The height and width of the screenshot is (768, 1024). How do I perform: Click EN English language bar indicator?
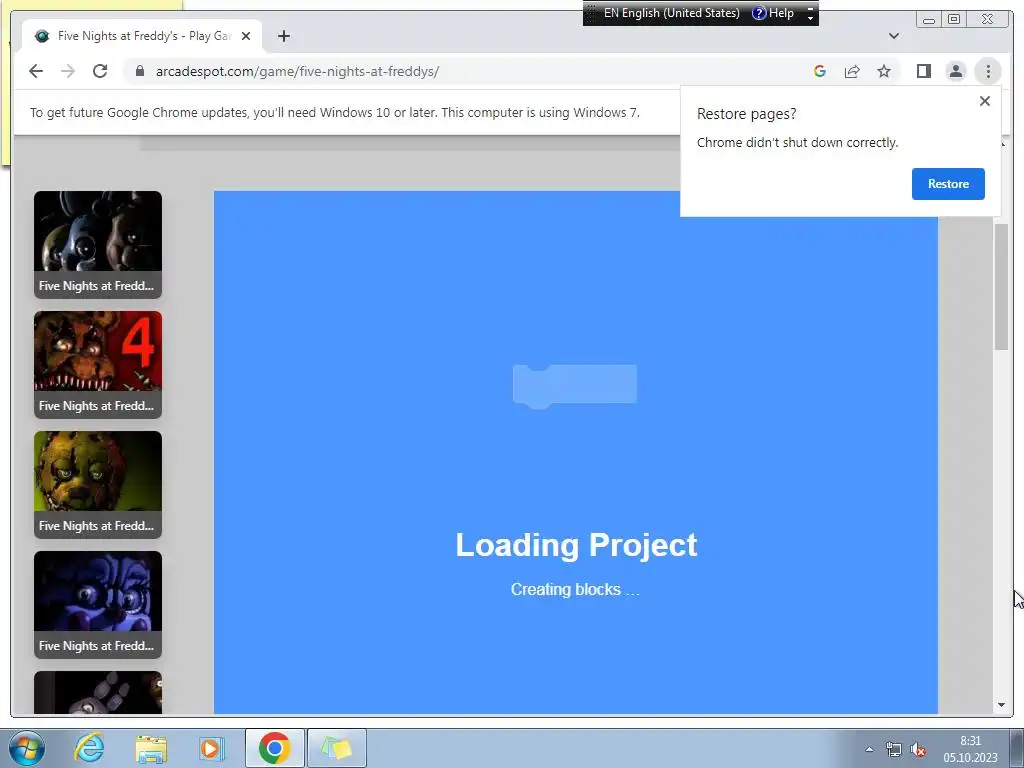click(x=671, y=13)
